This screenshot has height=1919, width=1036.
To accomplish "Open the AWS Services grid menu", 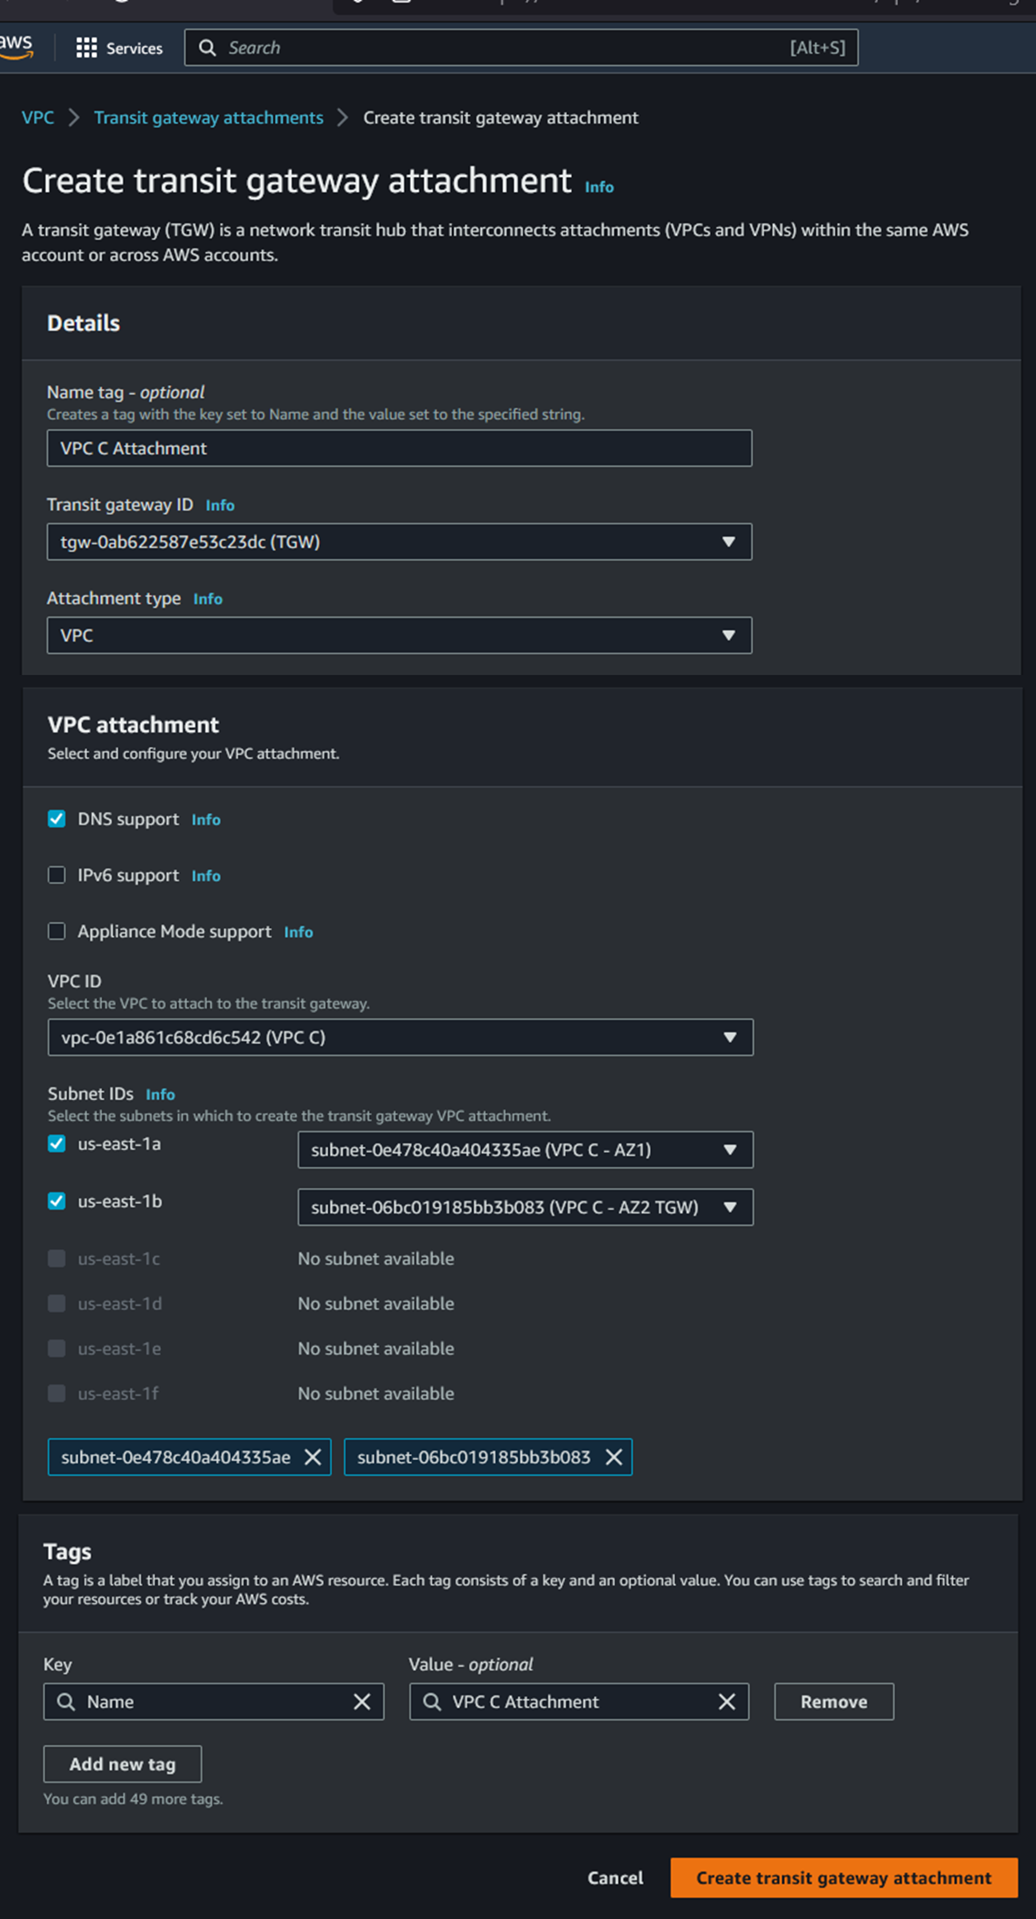I will pyautogui.click(x=119, y=48).
